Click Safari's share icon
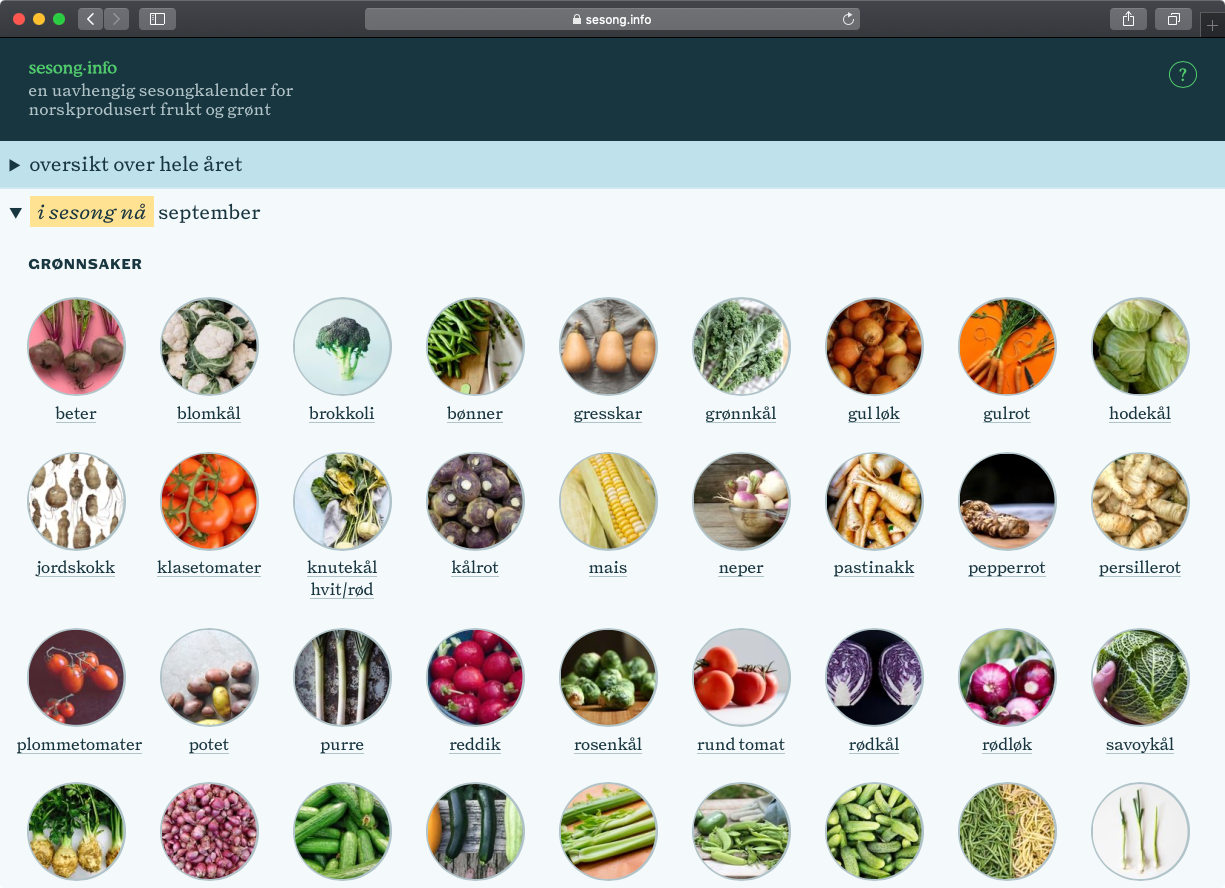The height and width of the screenshot is (888, 1225). [x=1128, y=19]
